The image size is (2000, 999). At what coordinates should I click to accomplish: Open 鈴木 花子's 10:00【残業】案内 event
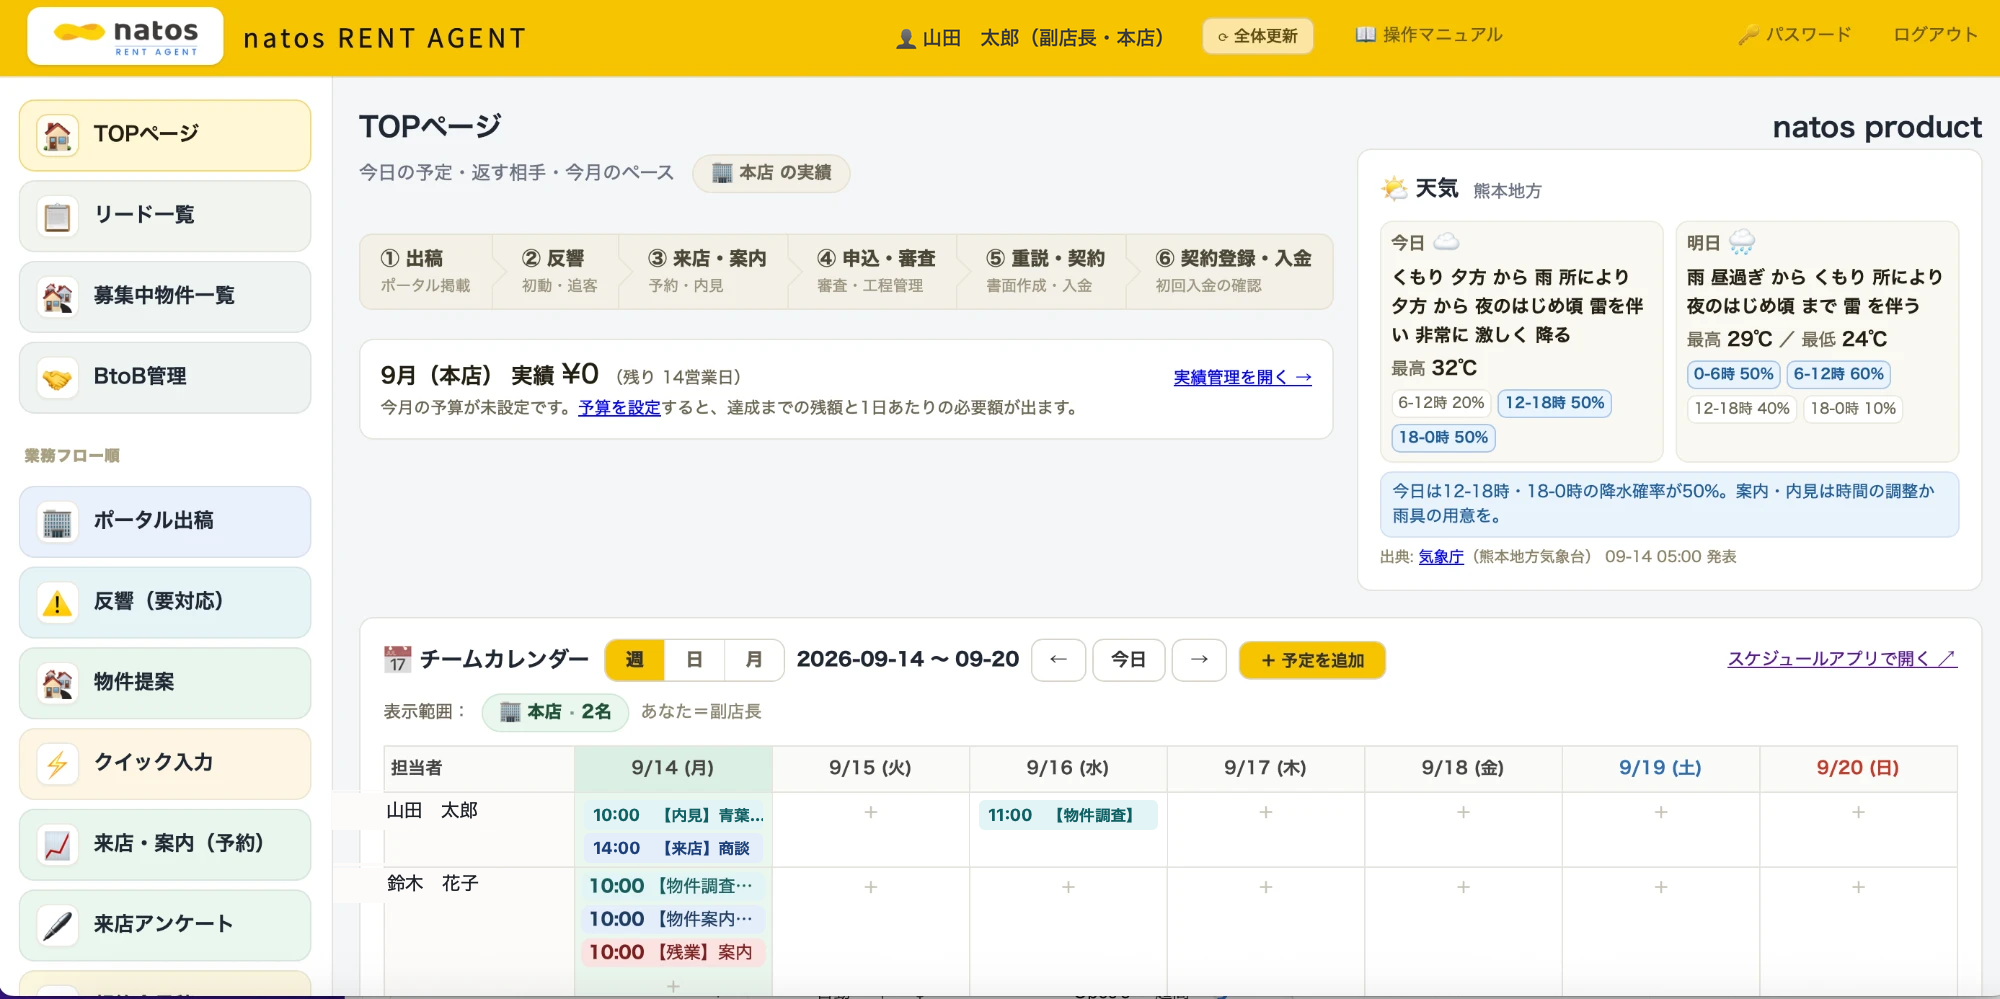click(672, 952)
